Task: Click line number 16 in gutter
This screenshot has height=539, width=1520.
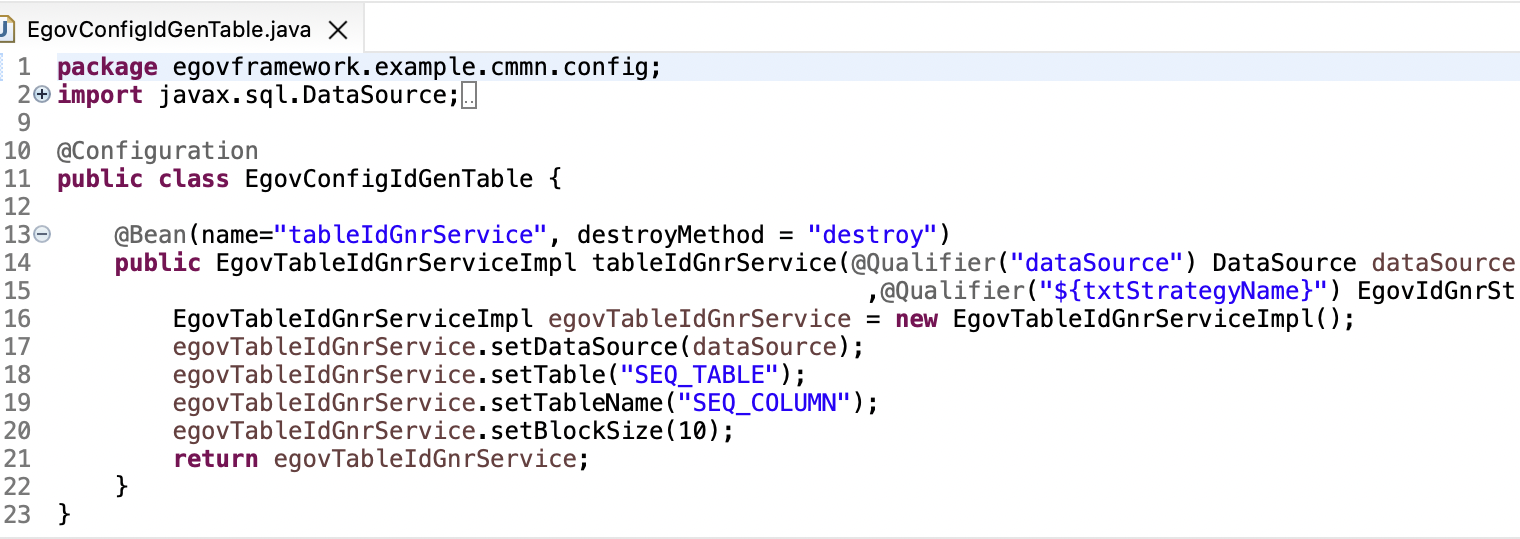Action: click(18, 319)
